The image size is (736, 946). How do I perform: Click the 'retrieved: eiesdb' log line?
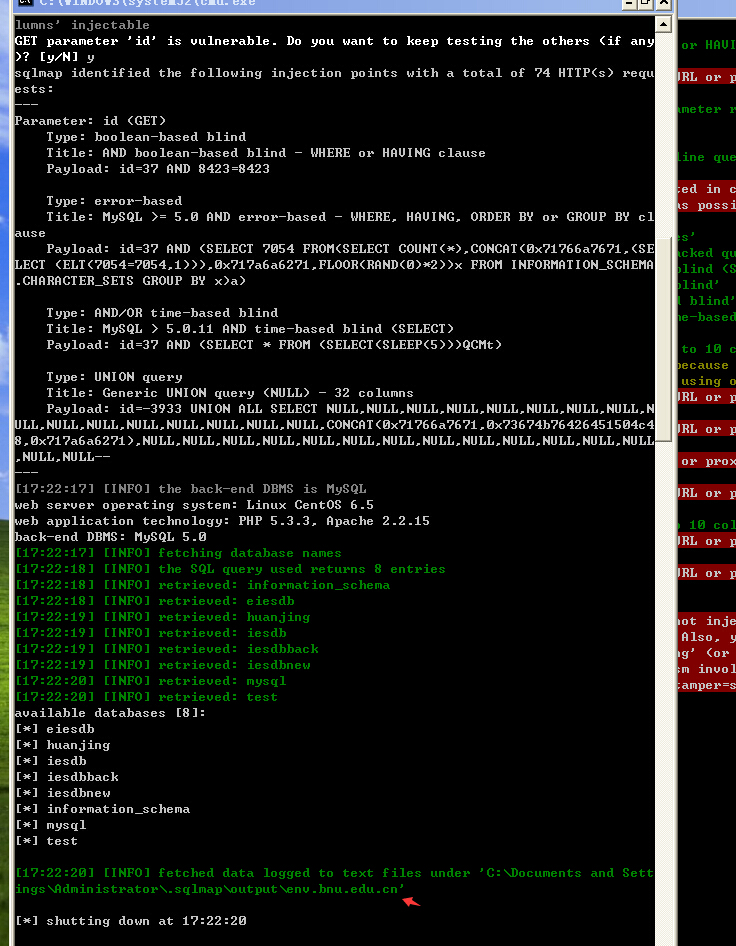pos(154,601)
